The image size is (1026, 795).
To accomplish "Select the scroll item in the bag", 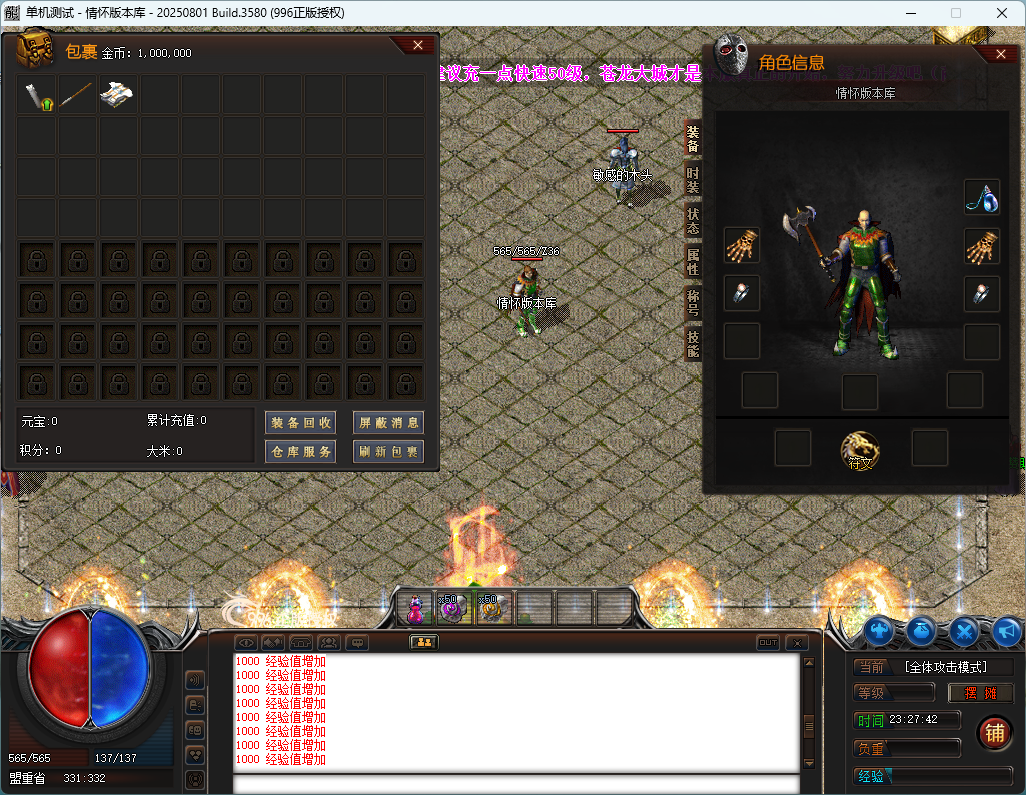I will [x=118, y=95].
